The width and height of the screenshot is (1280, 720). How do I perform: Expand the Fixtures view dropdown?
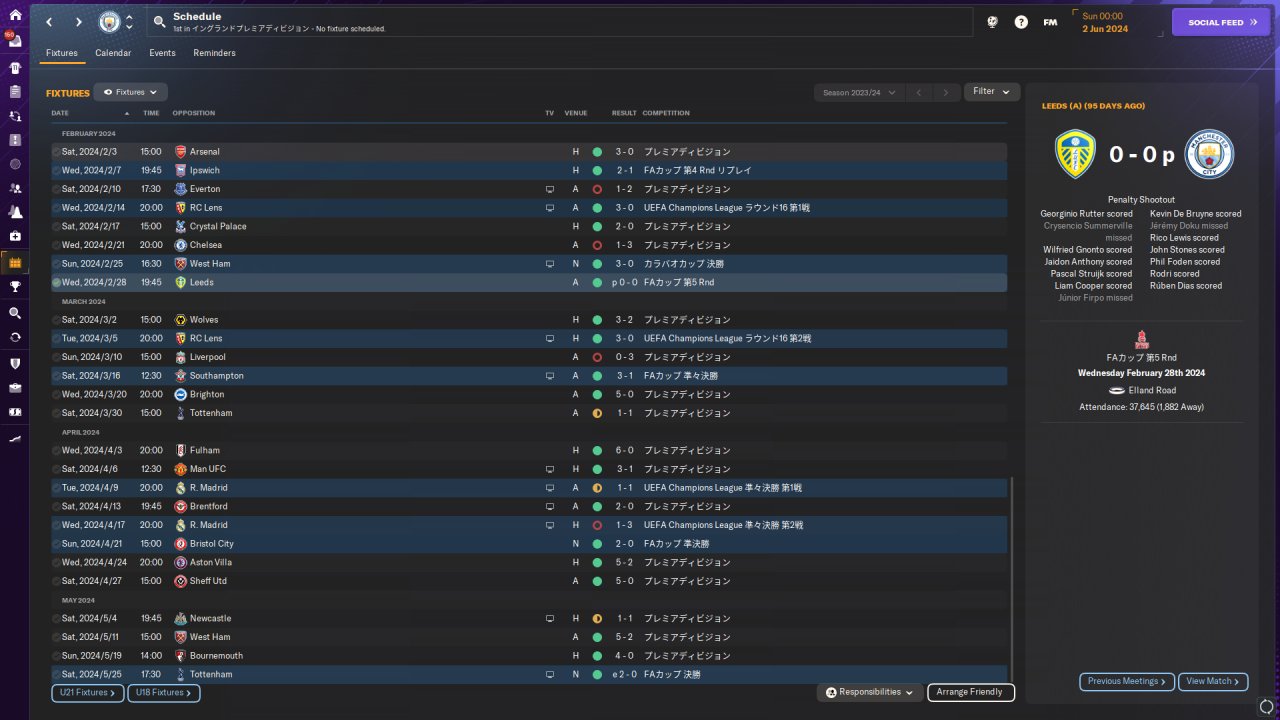point(130,92)
